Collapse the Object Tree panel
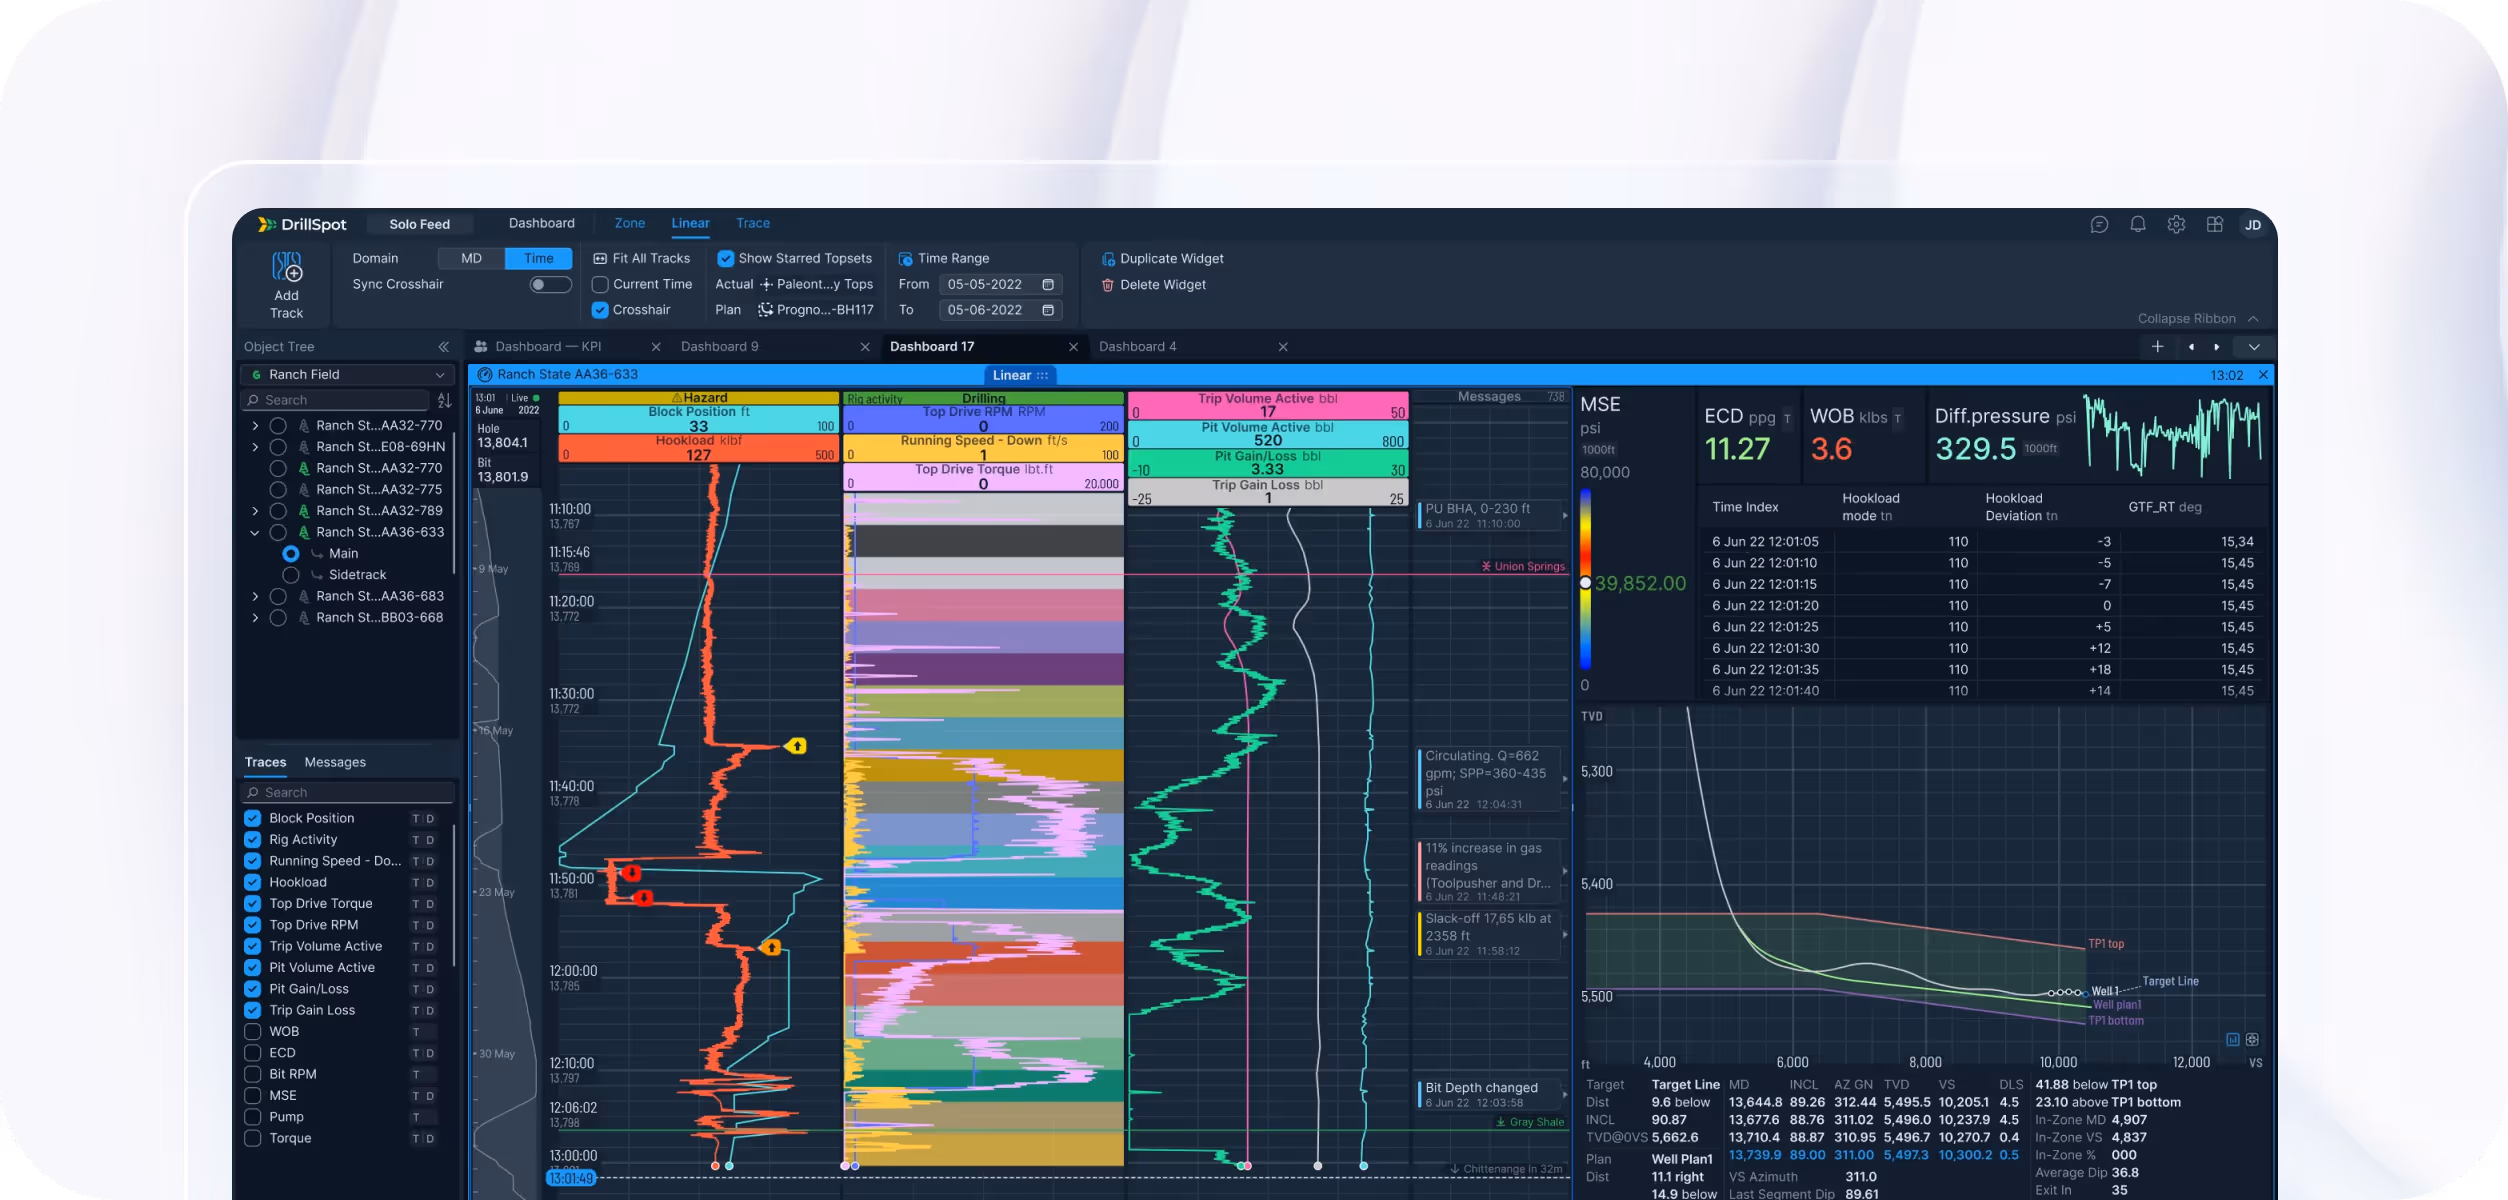The width and height of the screenshot is (2508, 1200). [443, 347]
